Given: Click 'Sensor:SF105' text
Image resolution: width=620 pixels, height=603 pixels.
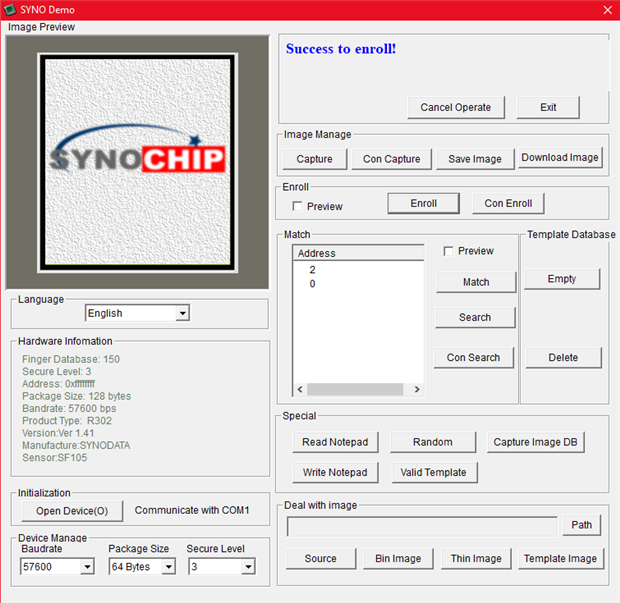Looking at the screenshot, I should [x=55, y=458].
